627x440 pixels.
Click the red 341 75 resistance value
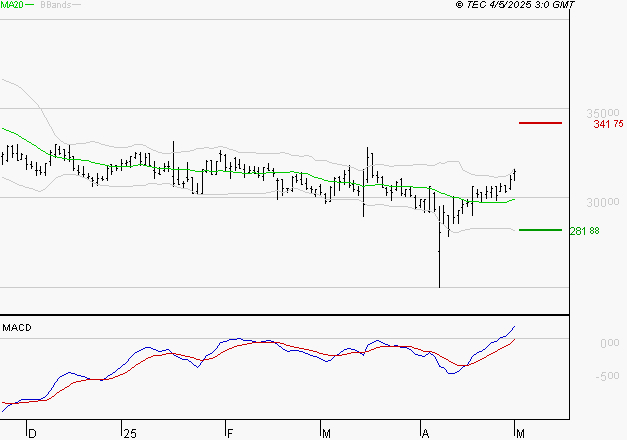608,124
